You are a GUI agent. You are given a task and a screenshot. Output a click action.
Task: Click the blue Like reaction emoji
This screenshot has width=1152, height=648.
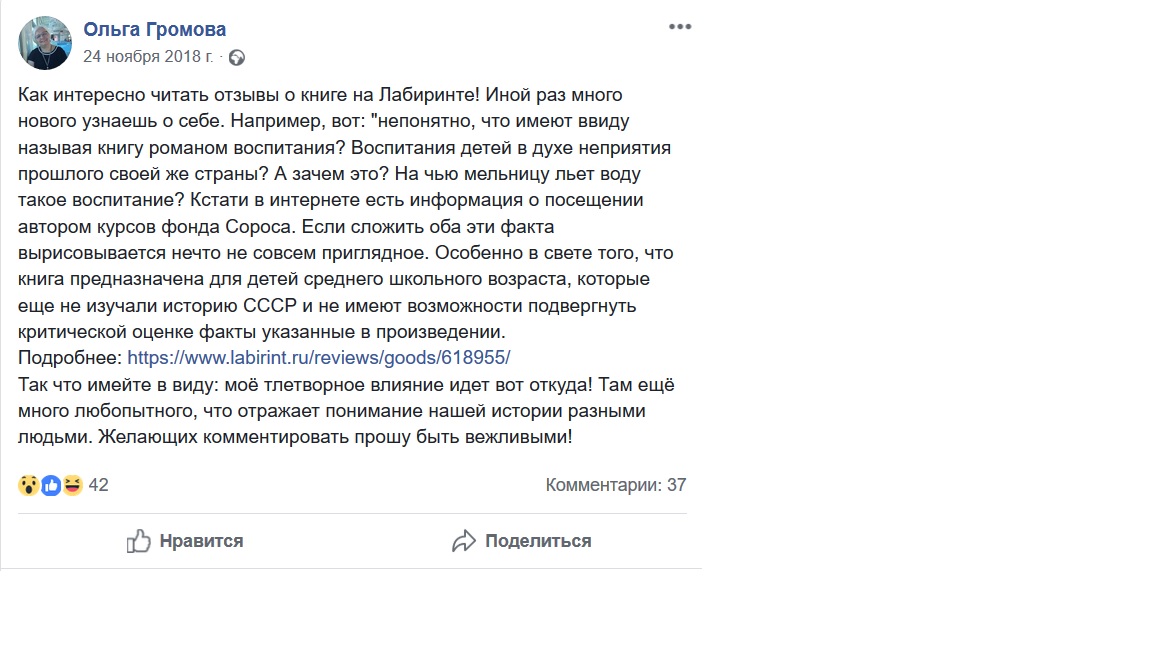coord(50,486)
